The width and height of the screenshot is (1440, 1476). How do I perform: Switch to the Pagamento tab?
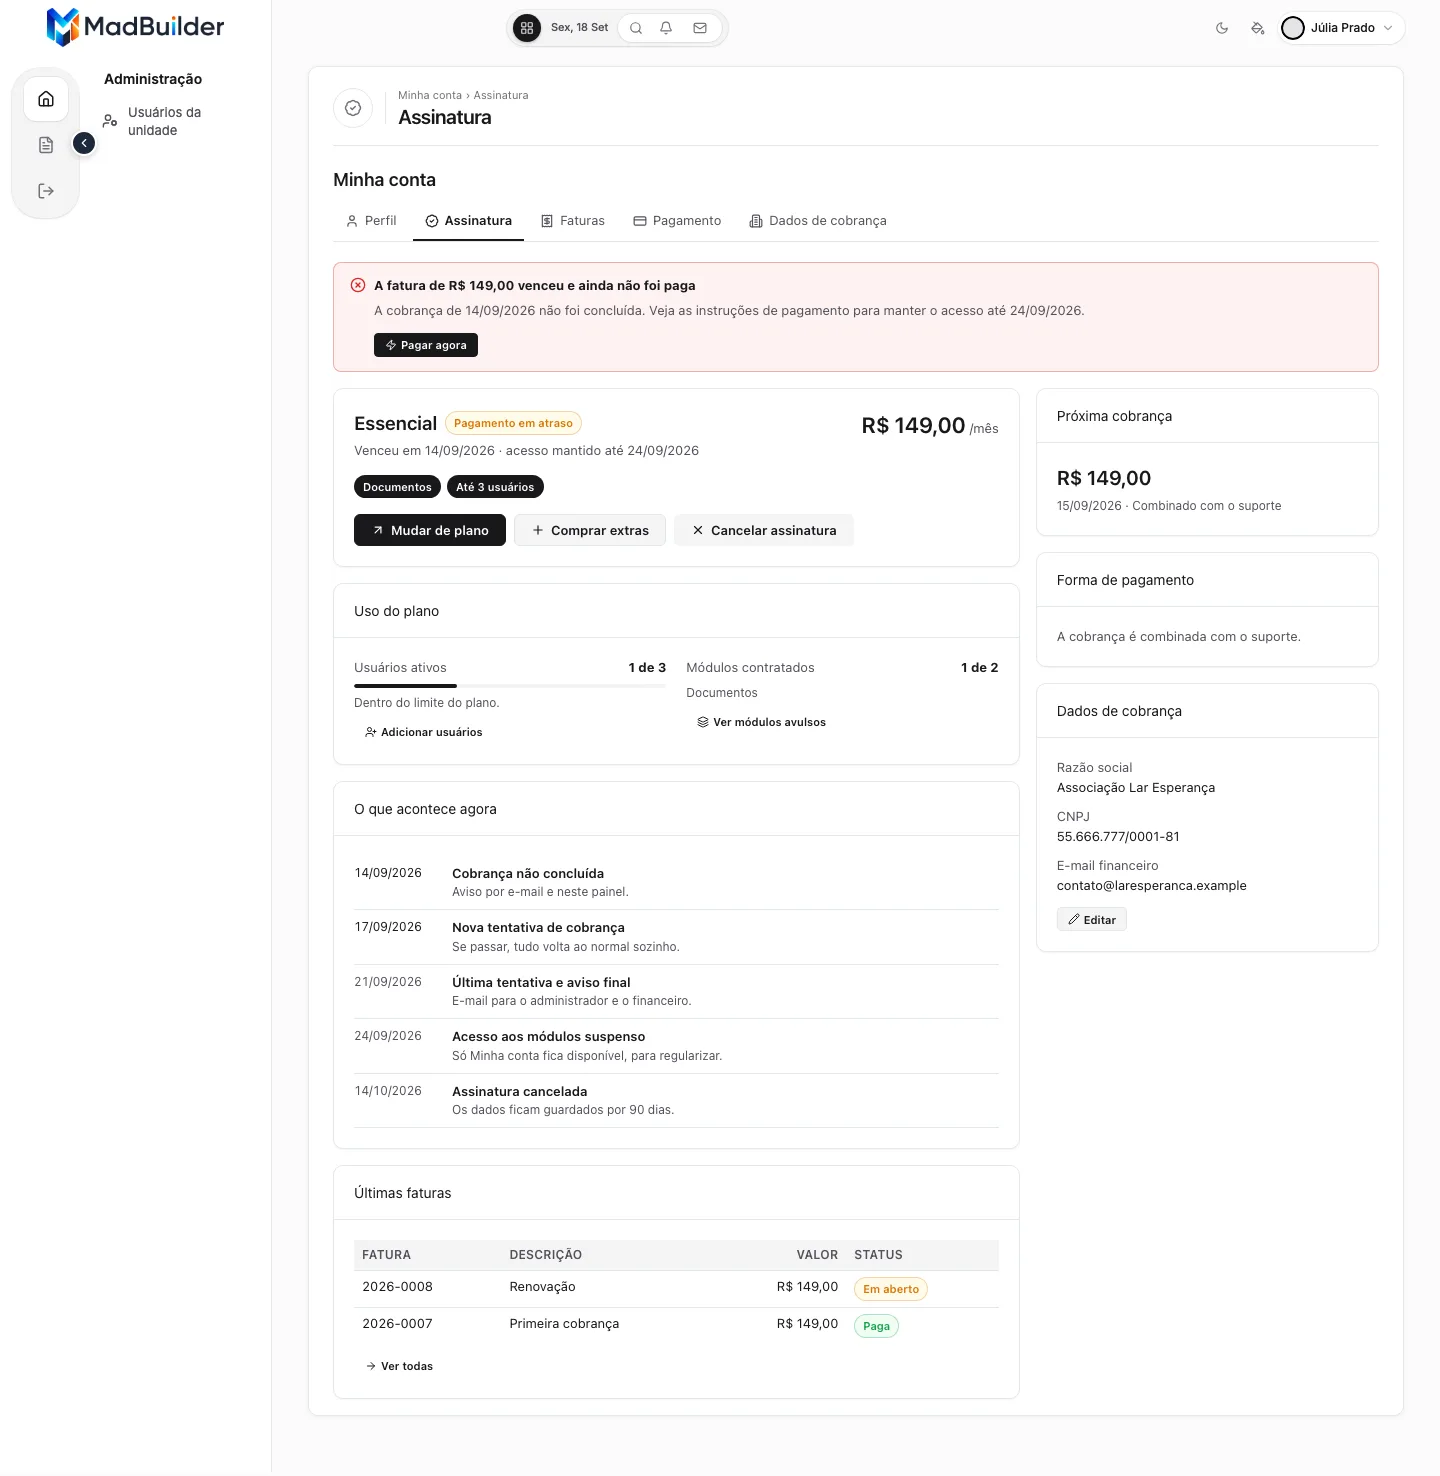677,221
